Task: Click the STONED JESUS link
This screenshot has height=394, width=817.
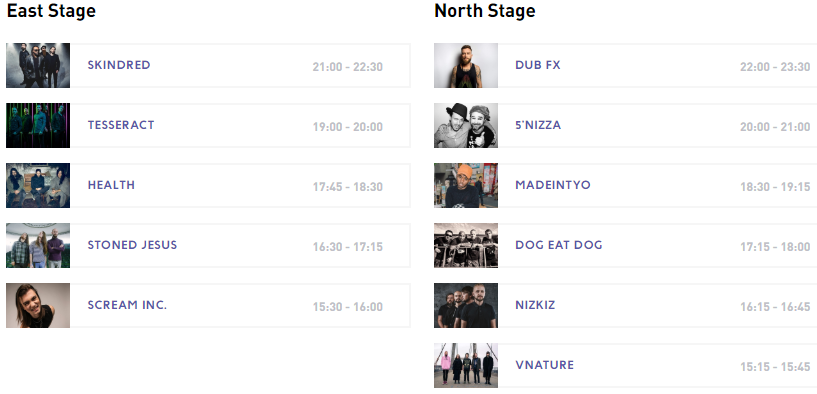Action: click(132, 245)
